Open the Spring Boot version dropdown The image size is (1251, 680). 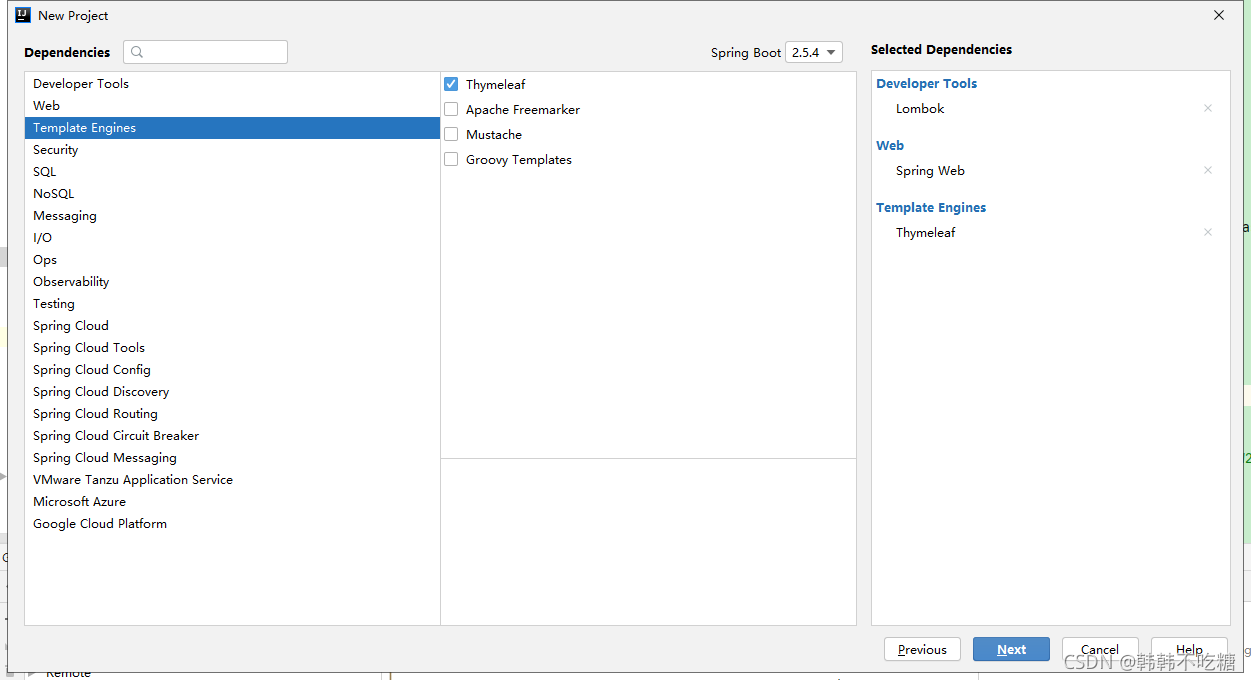click(x=814, y=52)
